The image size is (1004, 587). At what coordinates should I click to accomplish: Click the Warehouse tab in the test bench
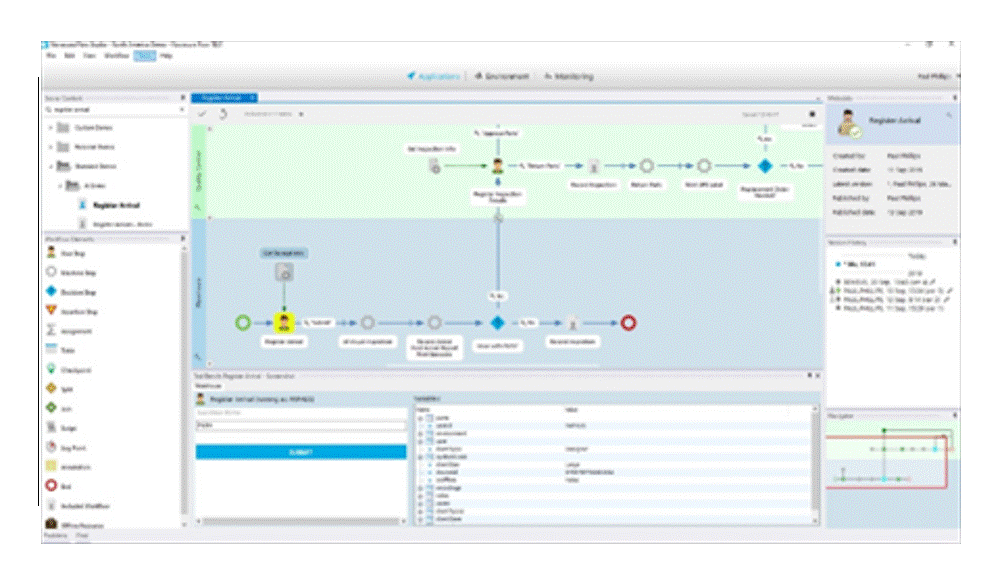click(x=209, y=386)
